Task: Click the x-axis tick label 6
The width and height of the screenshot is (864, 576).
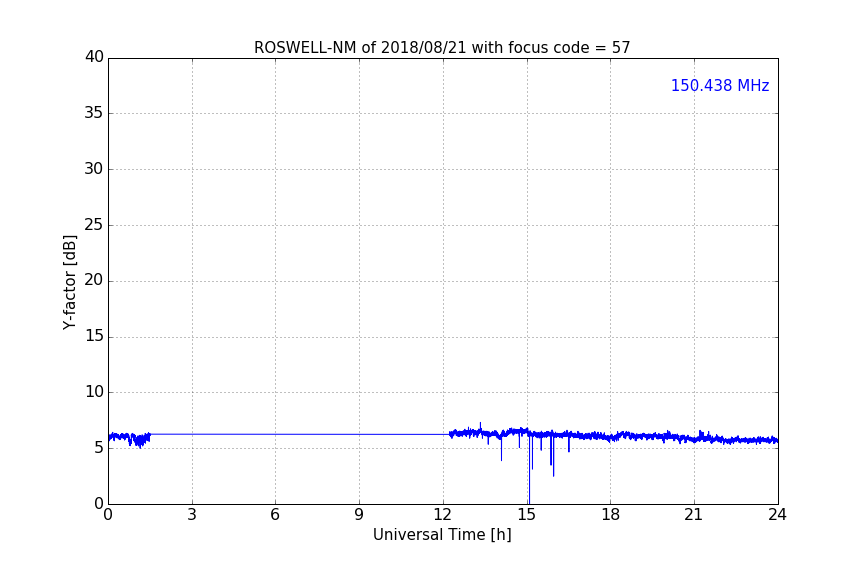Action: click(x=275, y=515)
